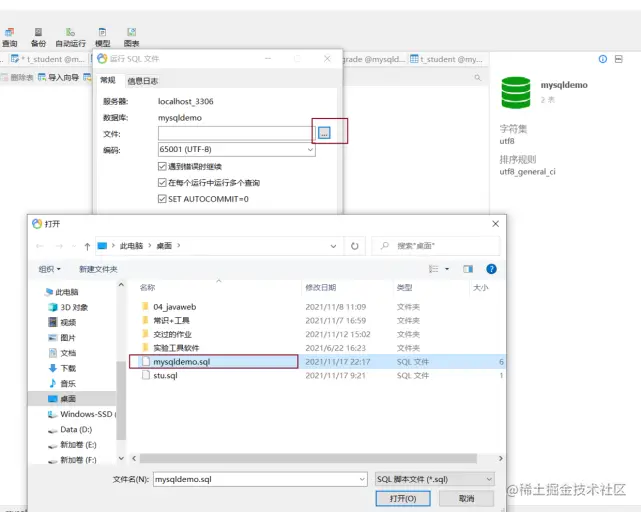Select 此电脑 in the sidebar tree
This screenshot has height=512, width=641.
[x=61, y=292]
